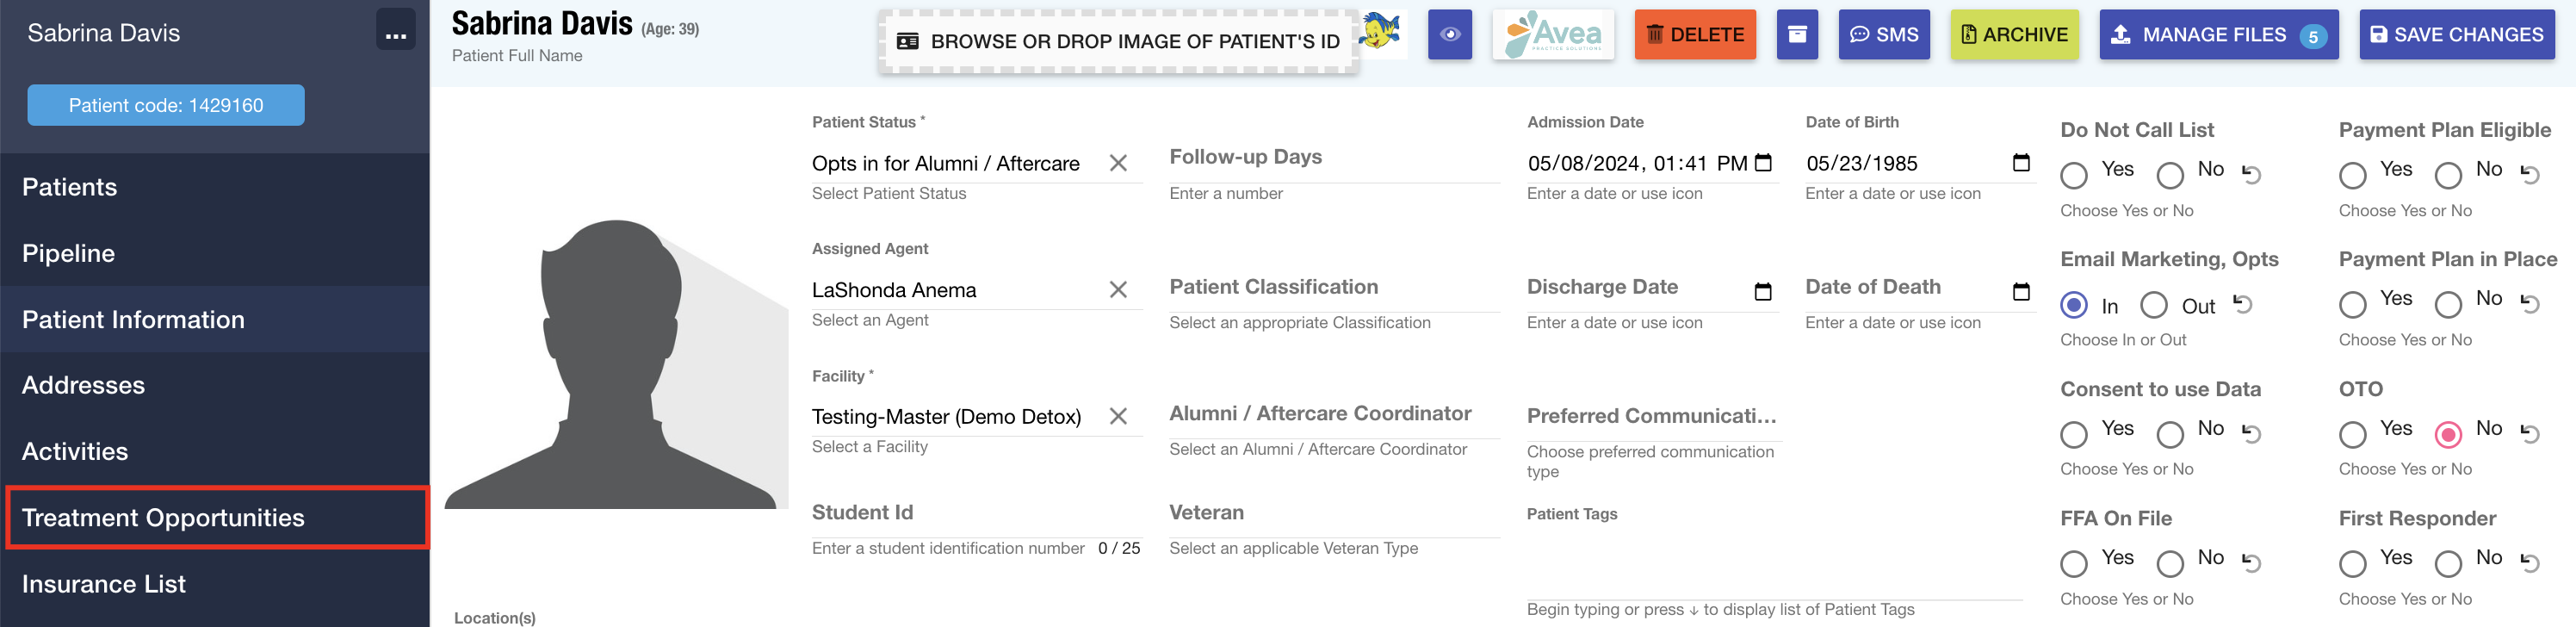Choose Out for Email Marketing
Image resolution: width=2576 pixels, height=627 pixels.
click(2153, 305)
